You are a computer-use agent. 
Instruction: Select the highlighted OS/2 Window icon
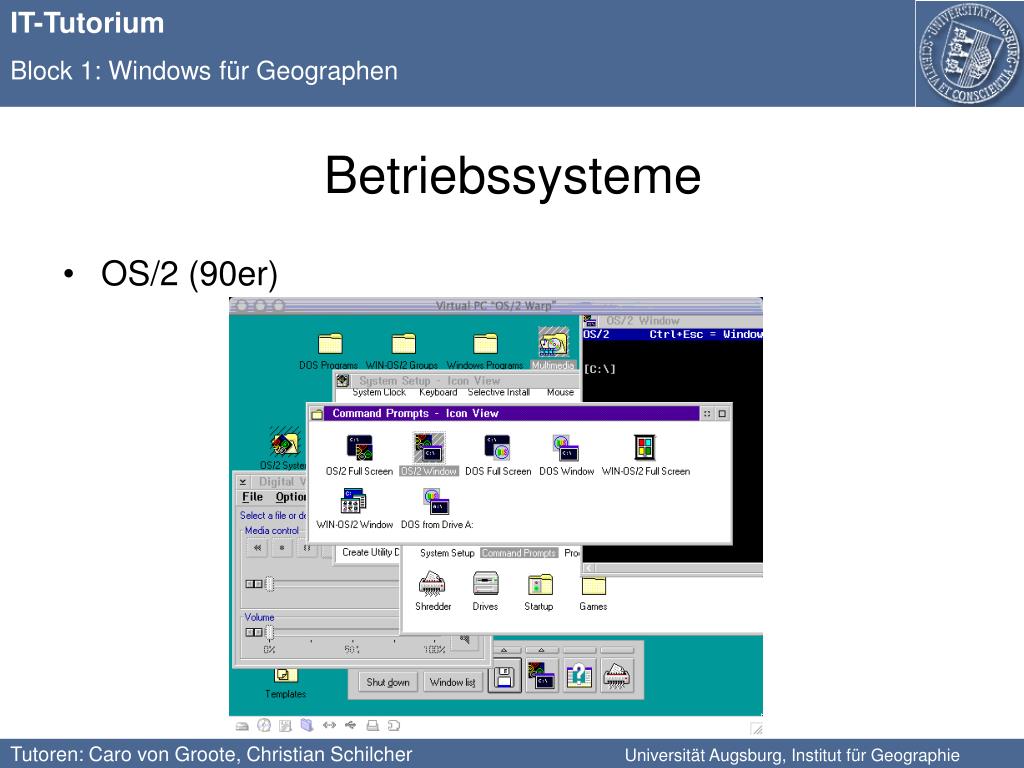pyautogui.click(x=429, y=447)
